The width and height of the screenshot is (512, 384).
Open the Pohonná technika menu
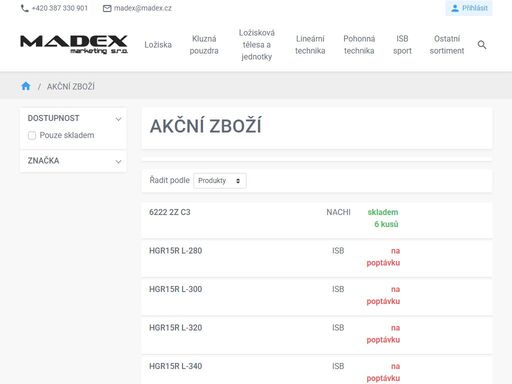pos(359,45)
